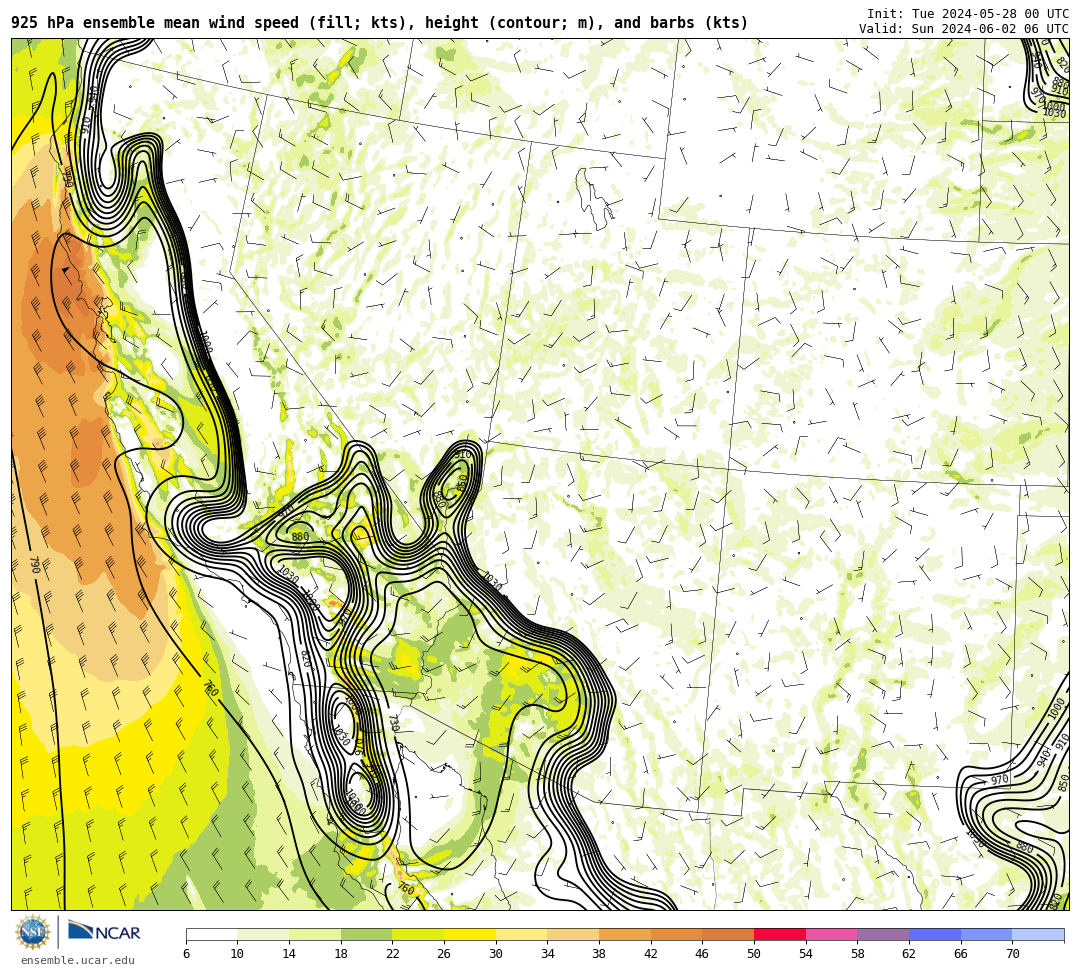
Task: Pick the tan 34–38 kts swatch
Action: 573,934
